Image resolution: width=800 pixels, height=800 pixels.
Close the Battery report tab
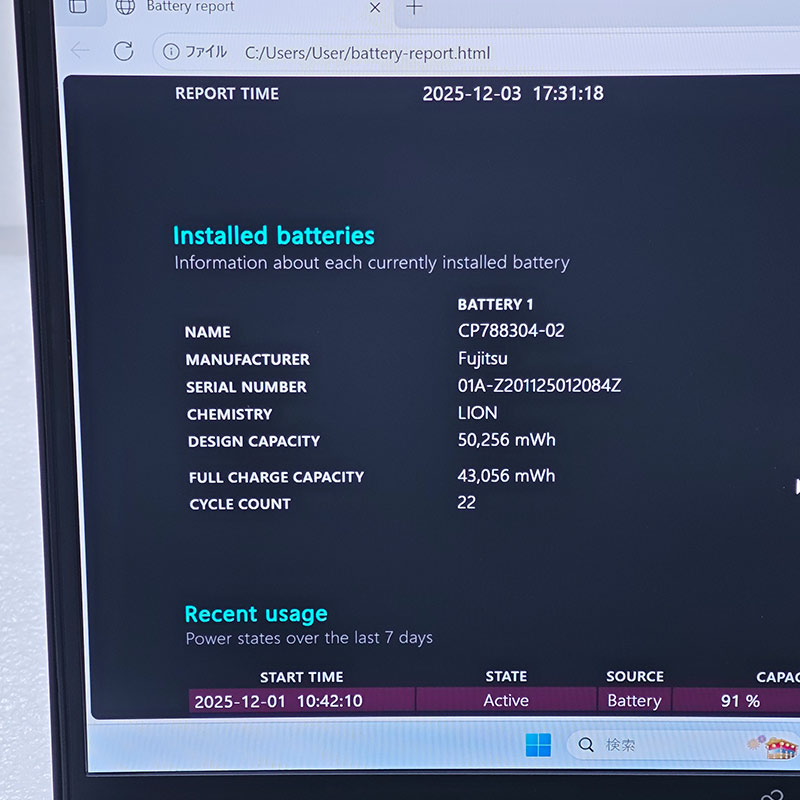375,7
